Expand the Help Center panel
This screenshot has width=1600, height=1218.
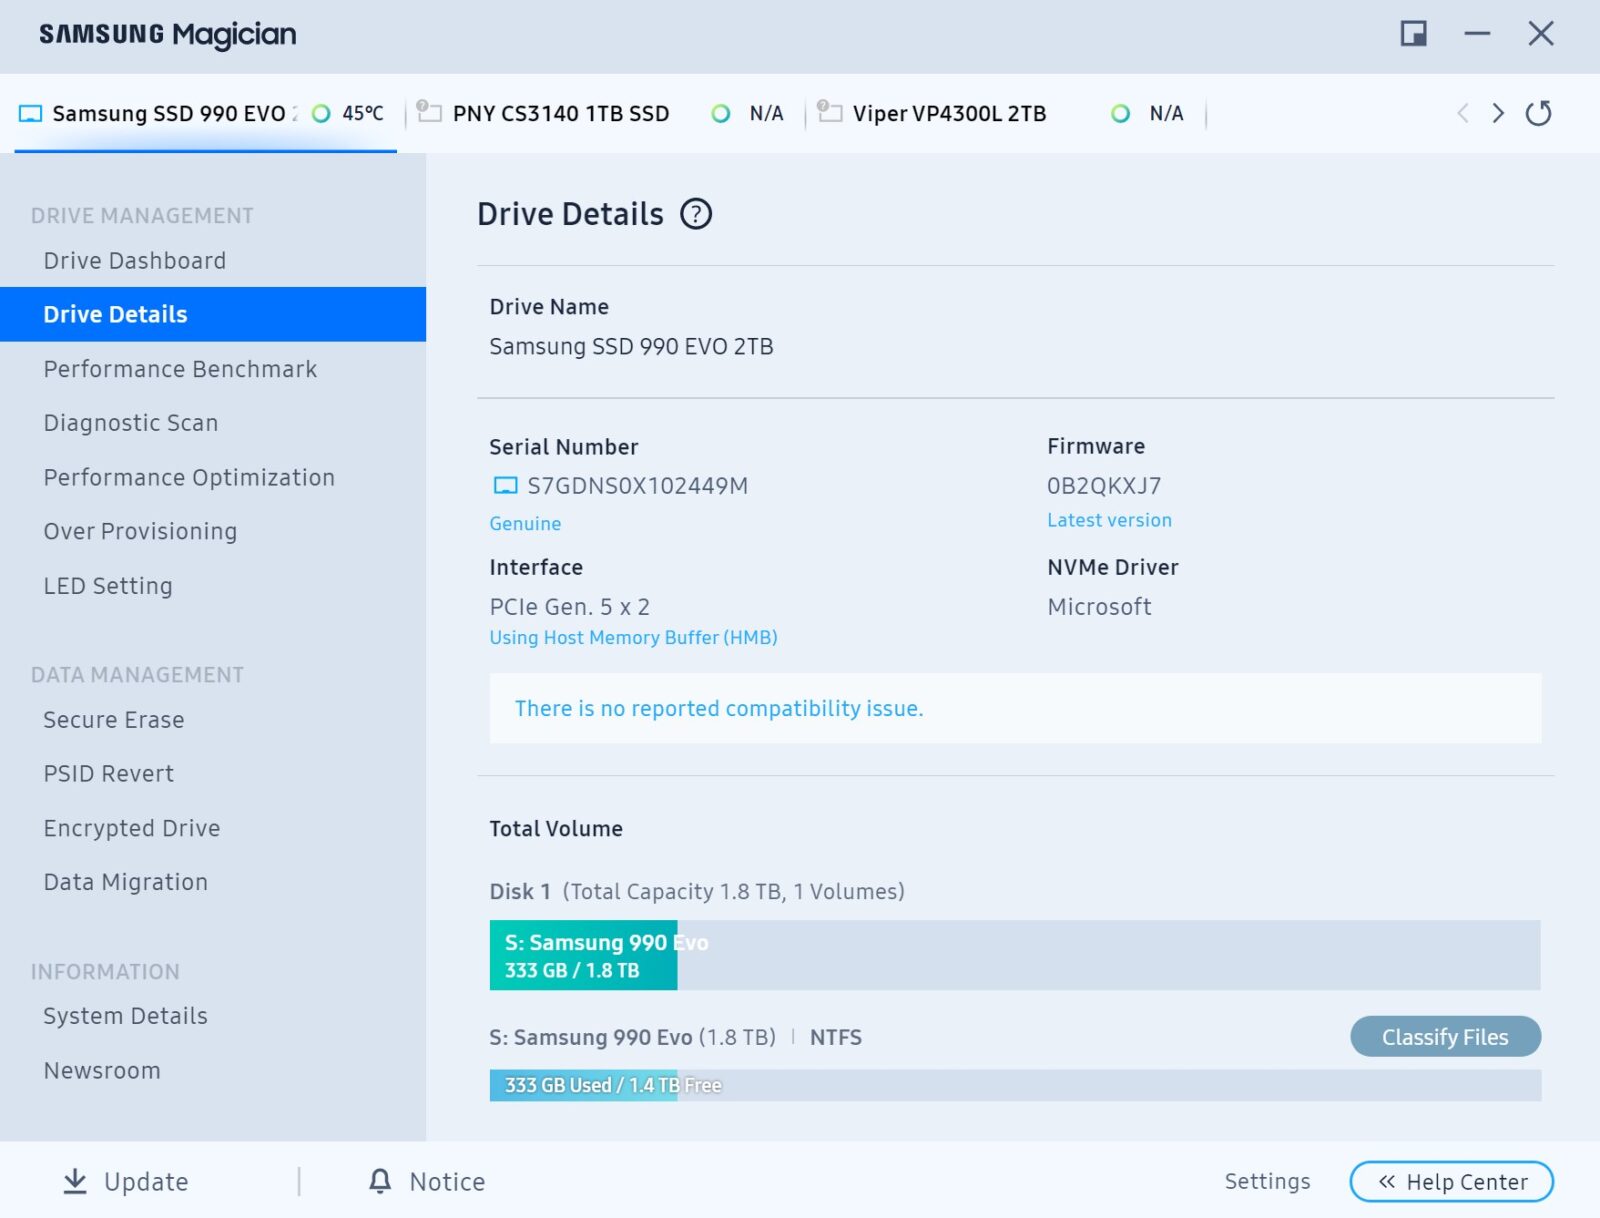(x=1451, y=1181)
